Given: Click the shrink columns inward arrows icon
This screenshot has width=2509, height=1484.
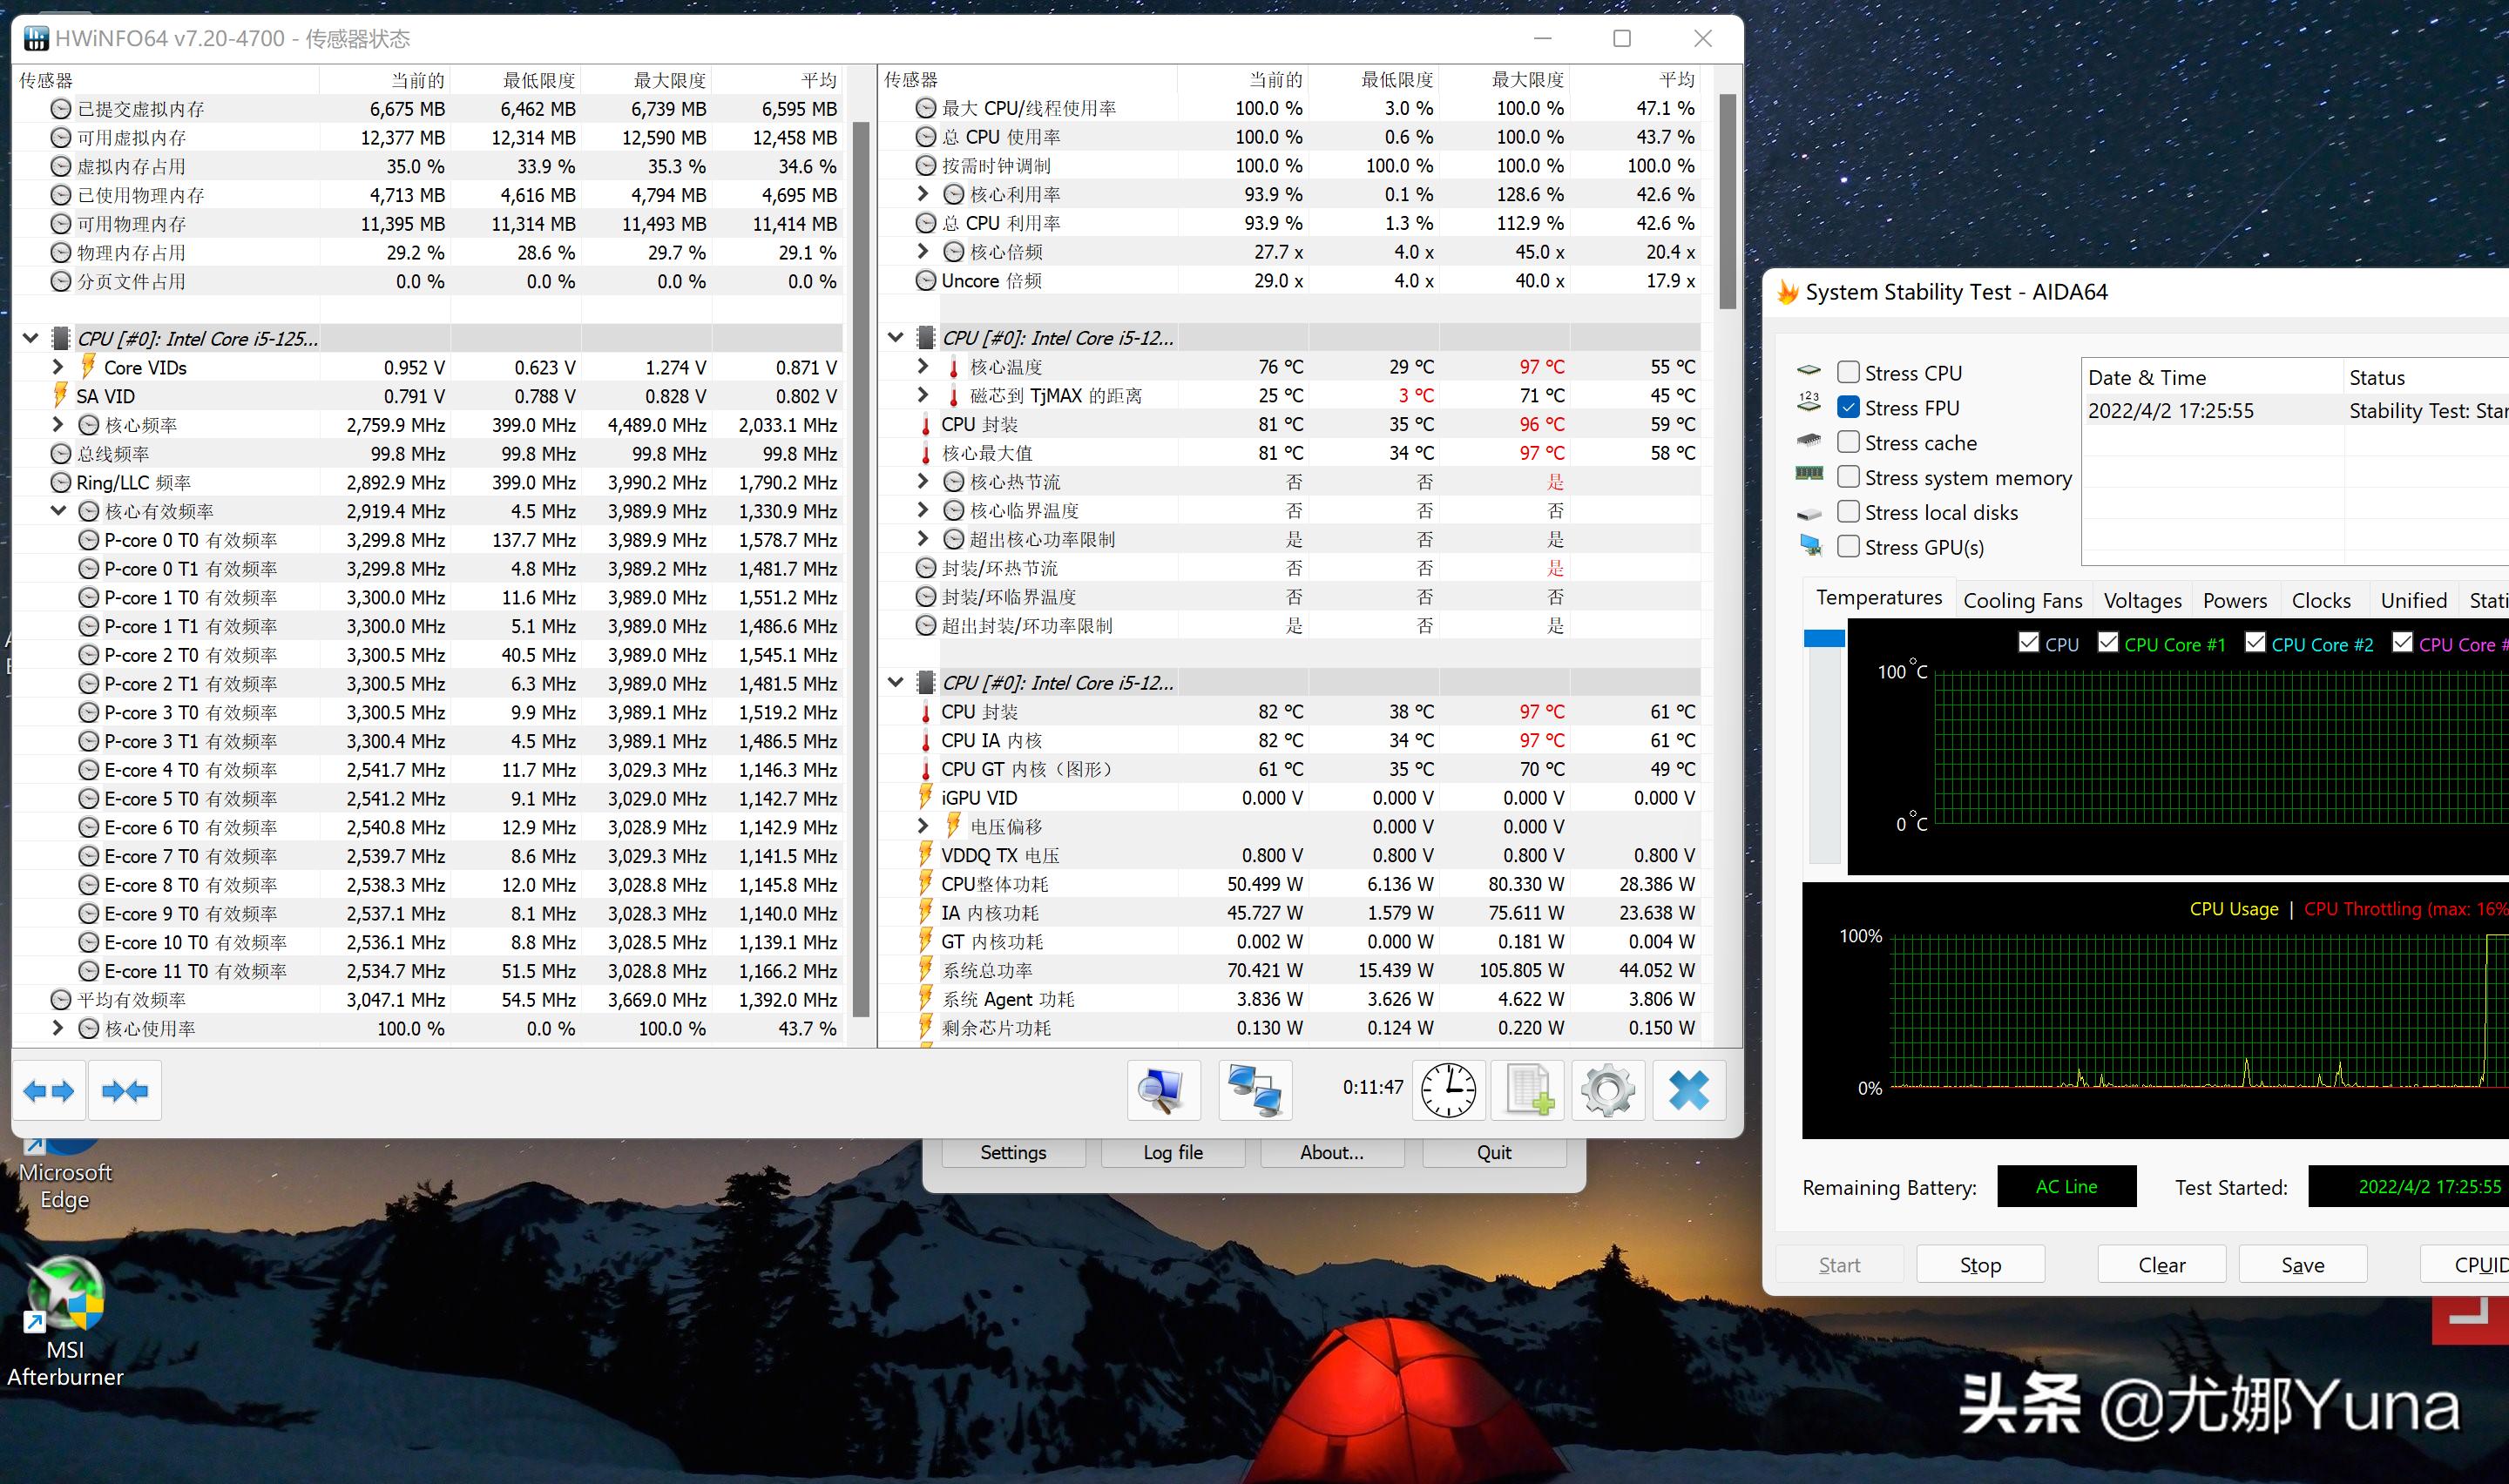Looking at the screenshot, I should click(125, 1091).
